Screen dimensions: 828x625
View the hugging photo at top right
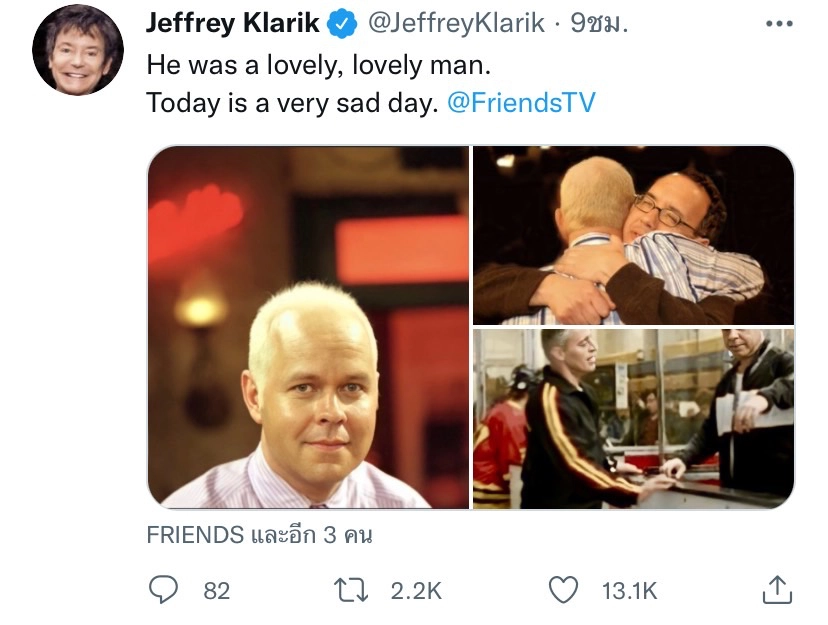tap(634, 235)
